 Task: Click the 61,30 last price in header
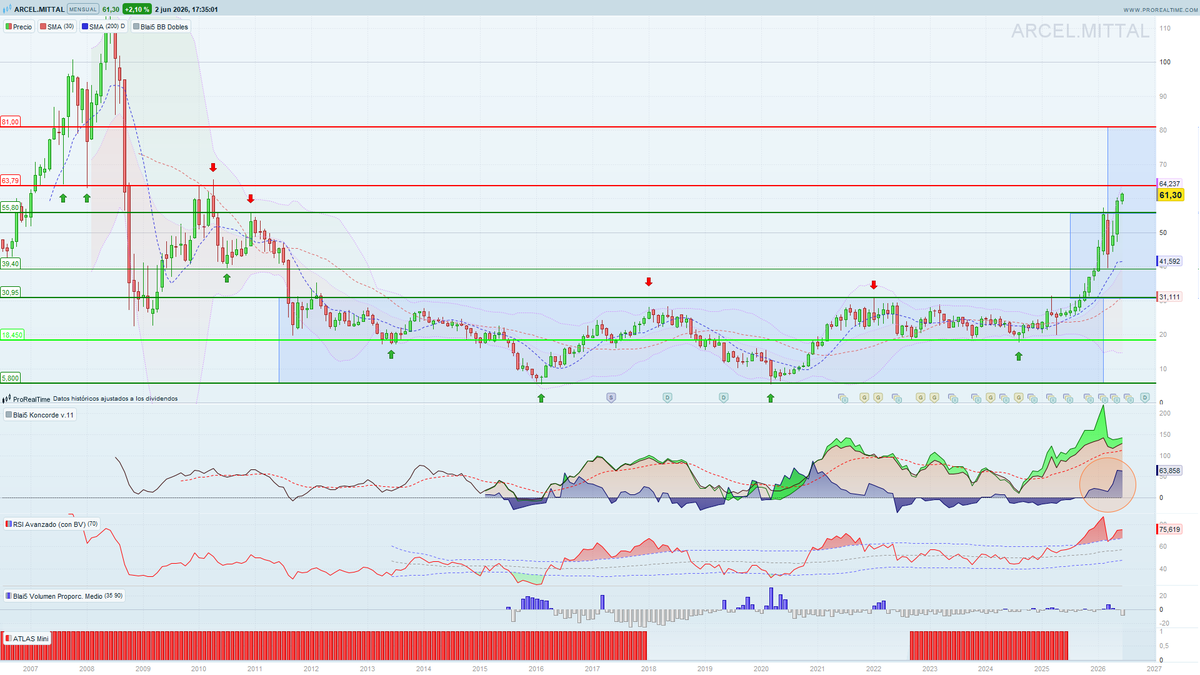tap(111, 8)
